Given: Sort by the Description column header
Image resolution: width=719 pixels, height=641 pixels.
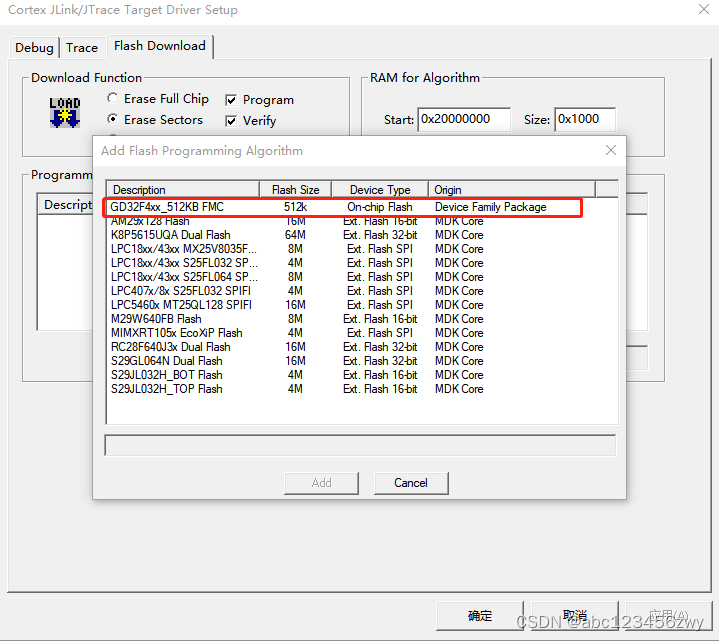Looking at the screenshot, I should click(x=183, y=189).
